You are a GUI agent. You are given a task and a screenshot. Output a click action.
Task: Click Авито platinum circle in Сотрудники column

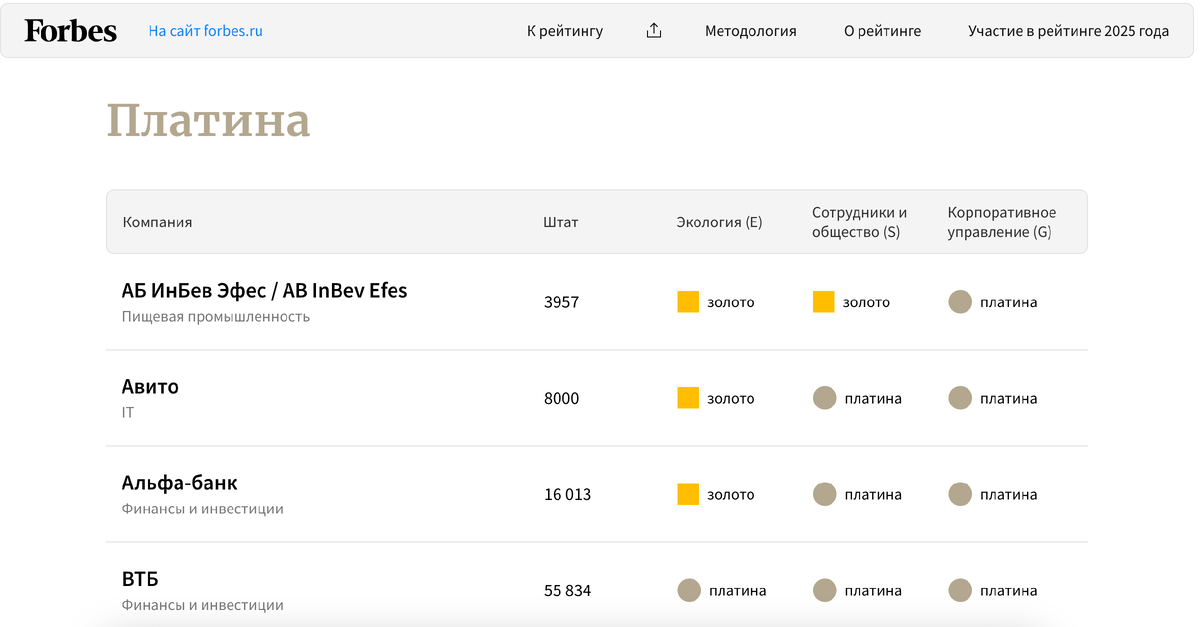click(x=824, y=398)
